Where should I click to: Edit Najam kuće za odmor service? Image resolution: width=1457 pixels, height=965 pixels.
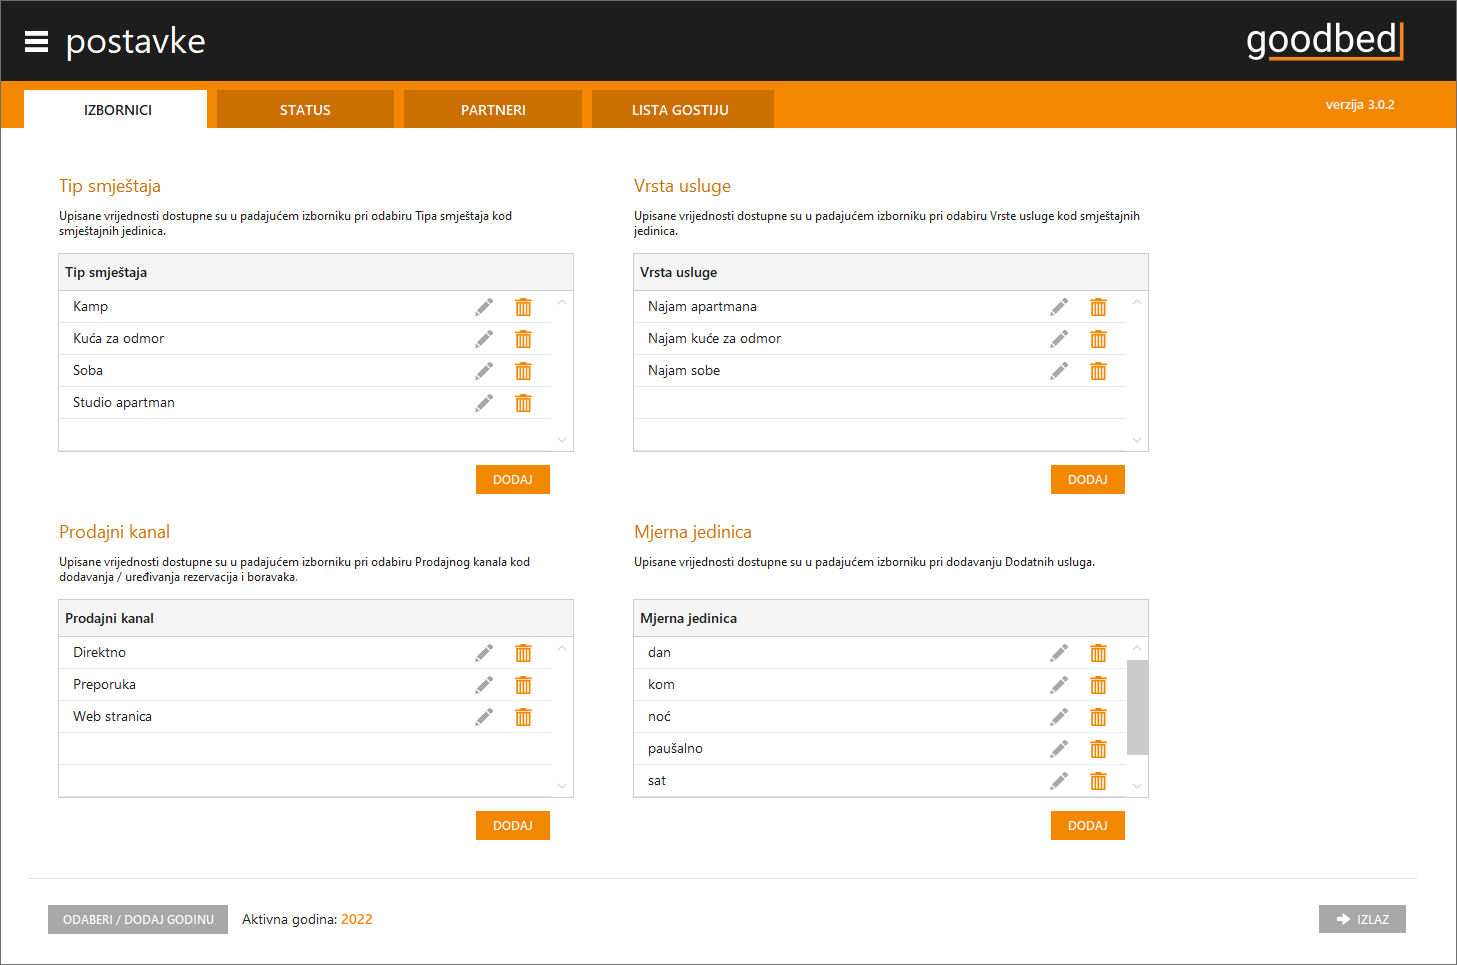point(1059,339)
